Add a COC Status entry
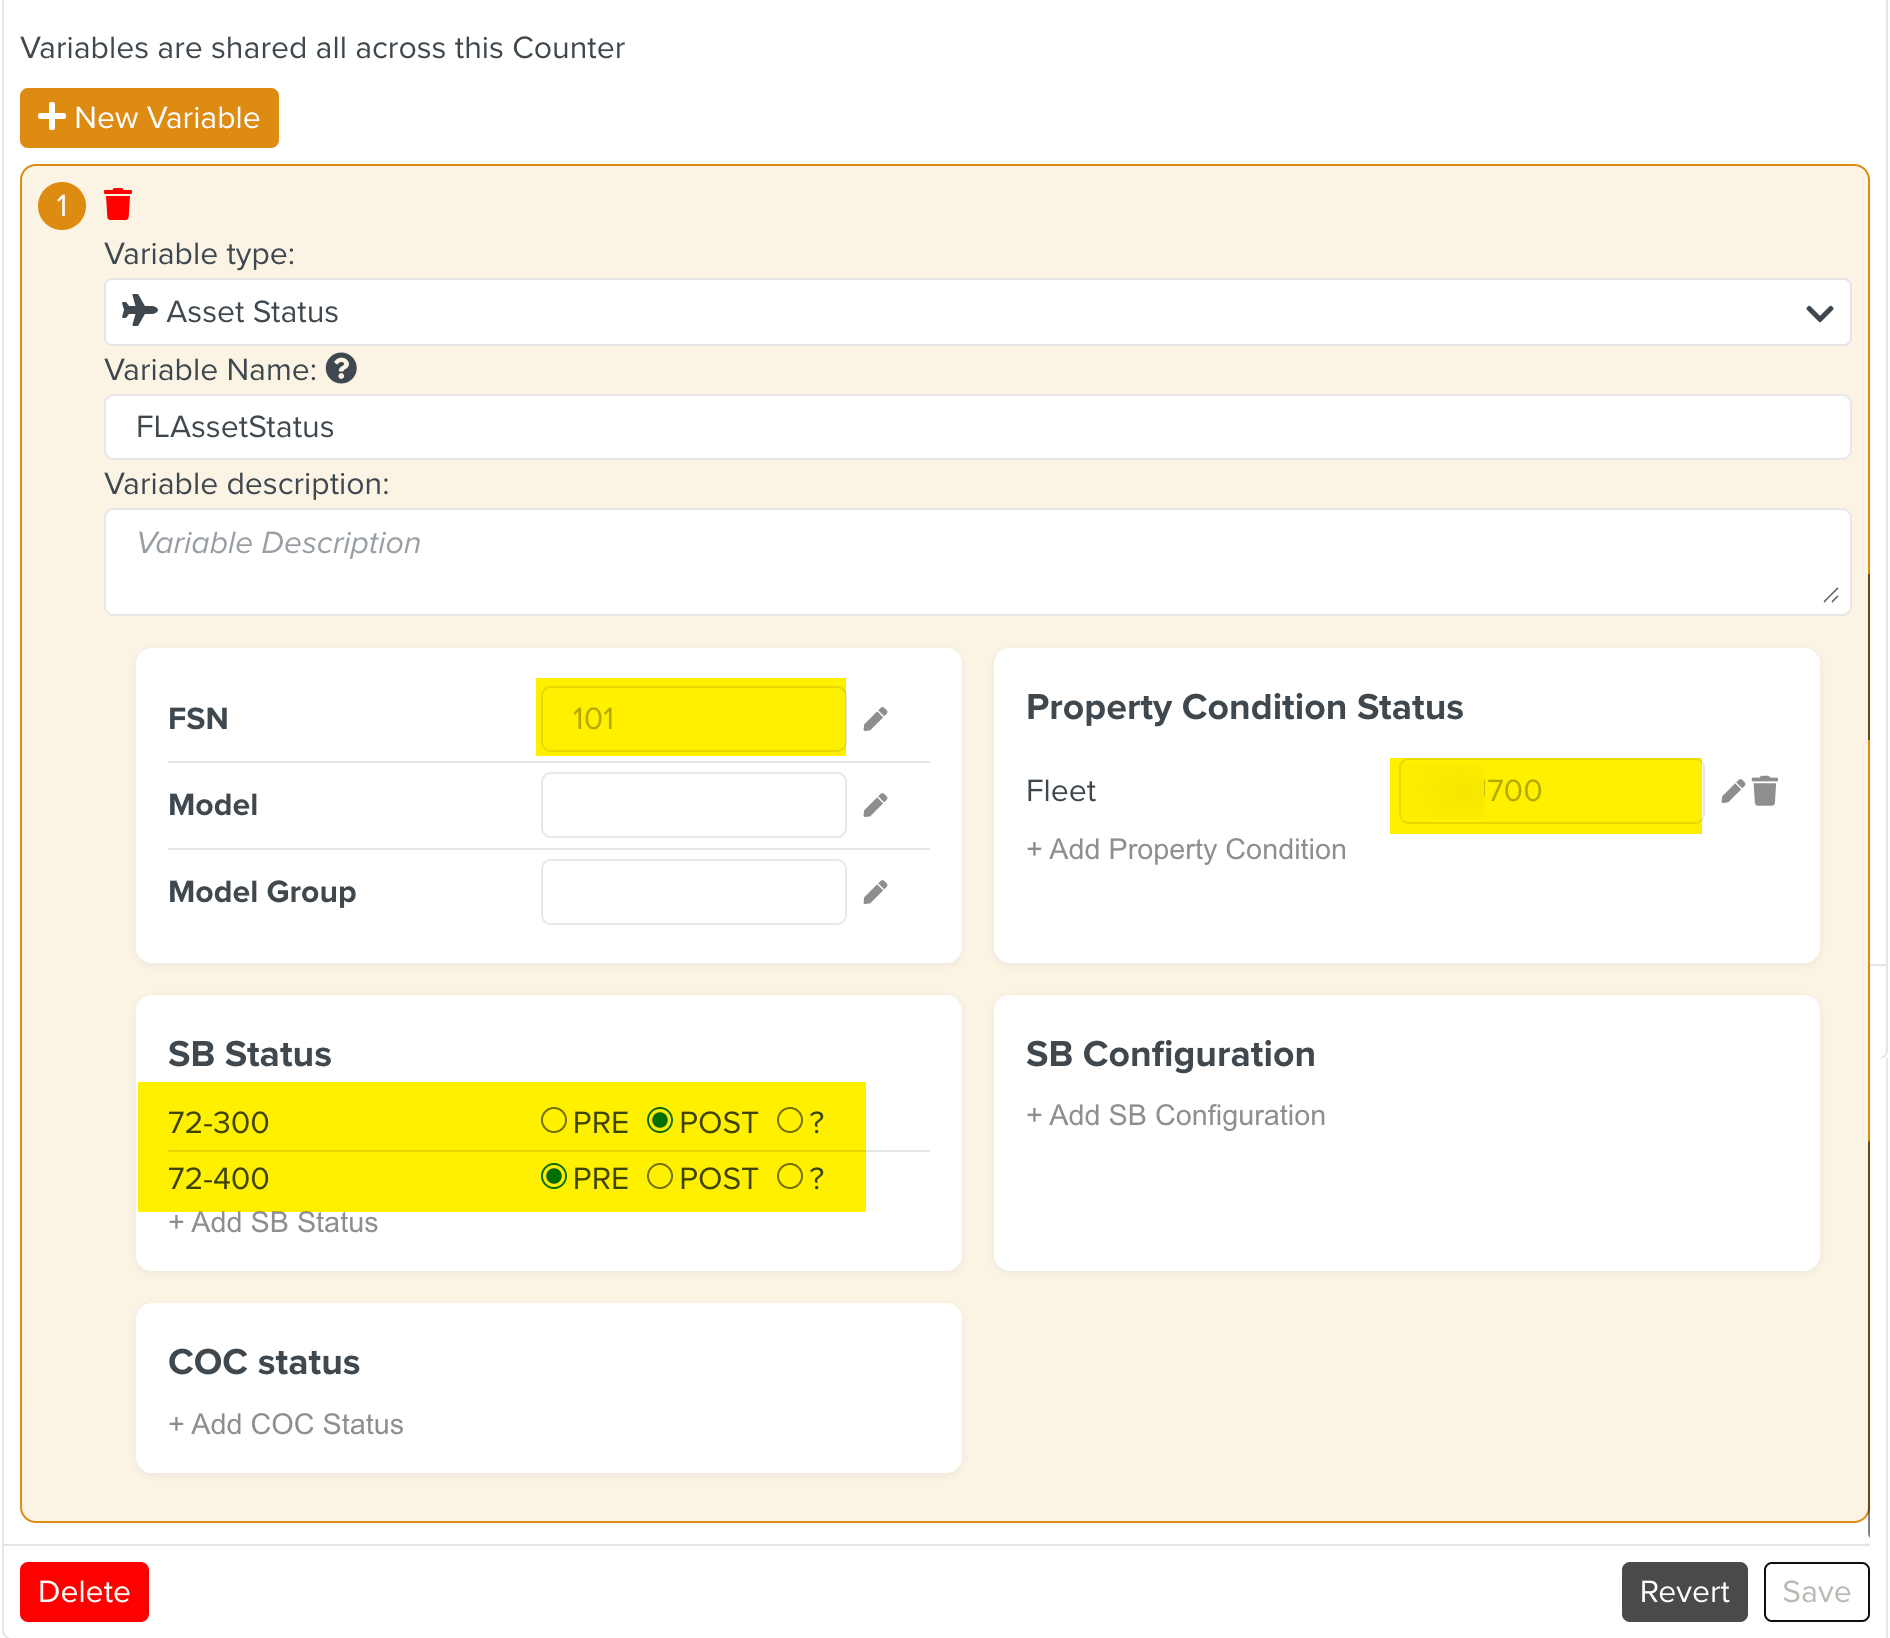Image resolution: width=1890 pixels, height=1638 pixels. point(286,1424)
